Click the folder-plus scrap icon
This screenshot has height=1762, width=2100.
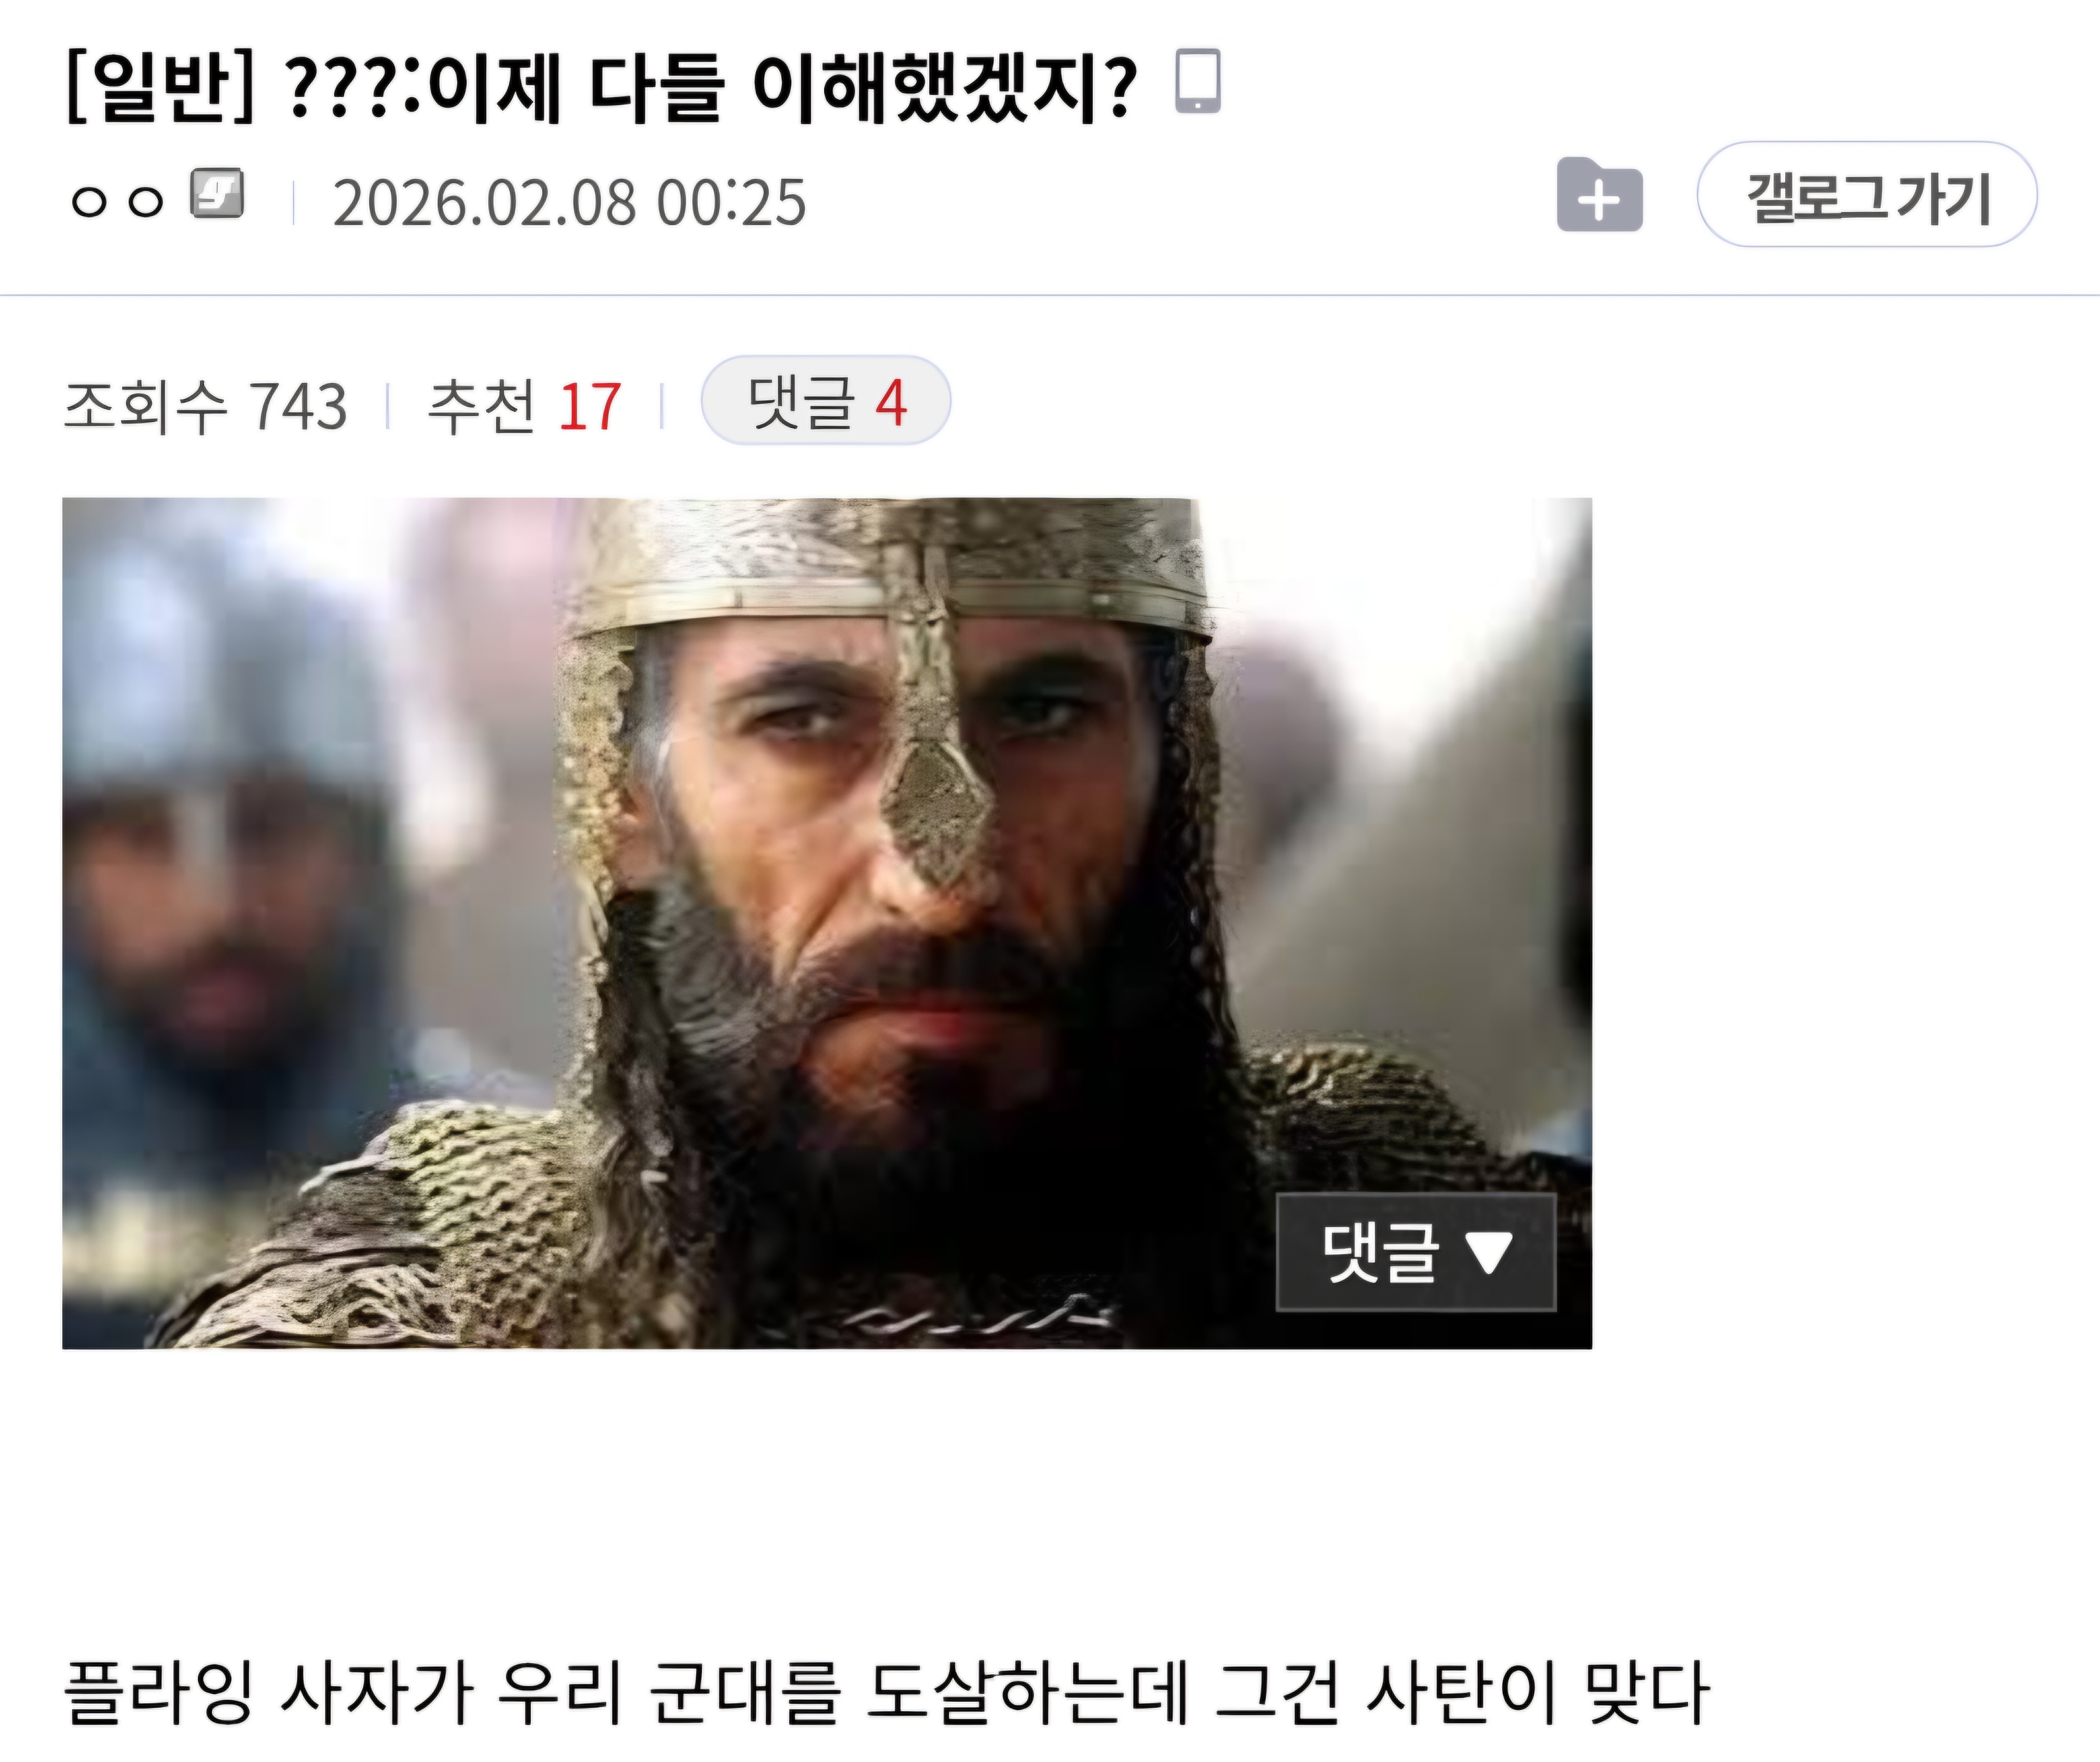(1599, 194)
